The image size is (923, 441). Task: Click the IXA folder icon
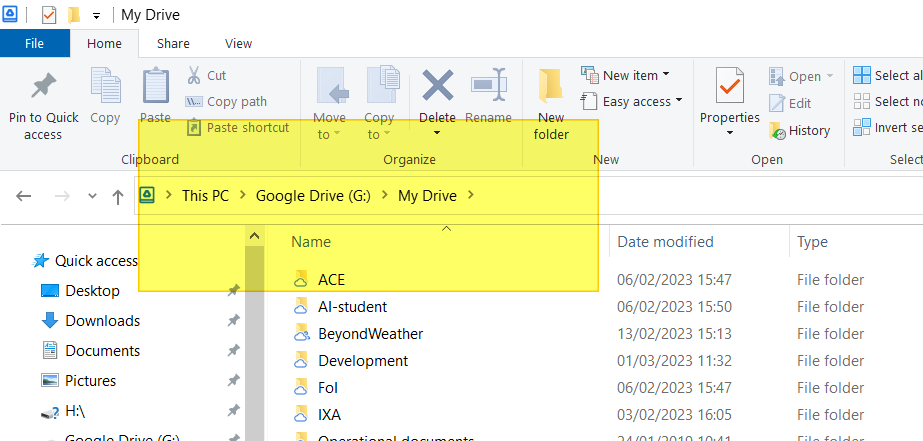pos(301,415)
